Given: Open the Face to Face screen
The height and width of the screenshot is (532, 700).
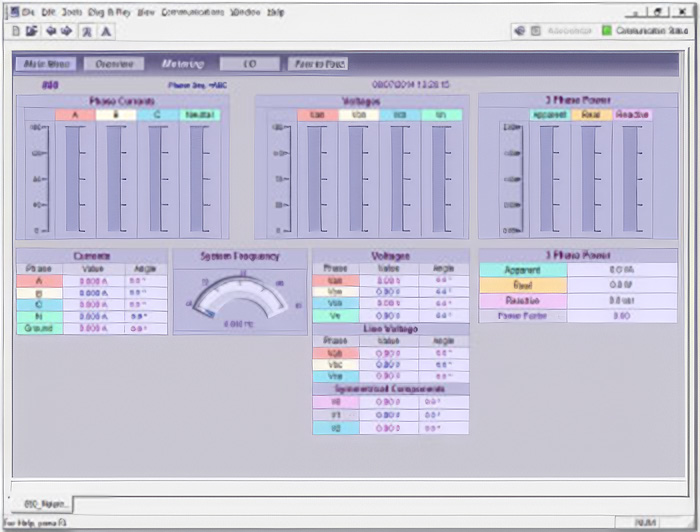Looking at the screenshot, I should point(319,64).
